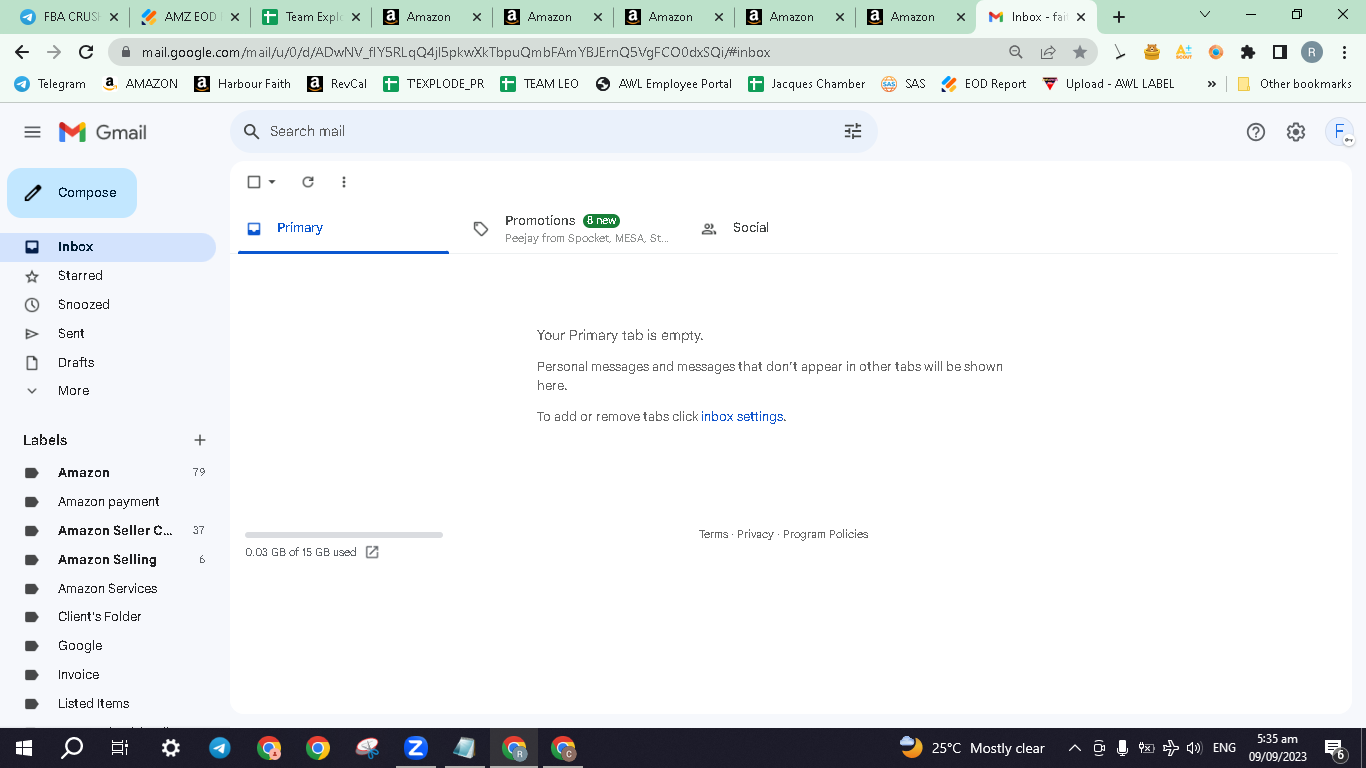Show hidden system tray icons
The image size is (1366, 768).
1075,748
